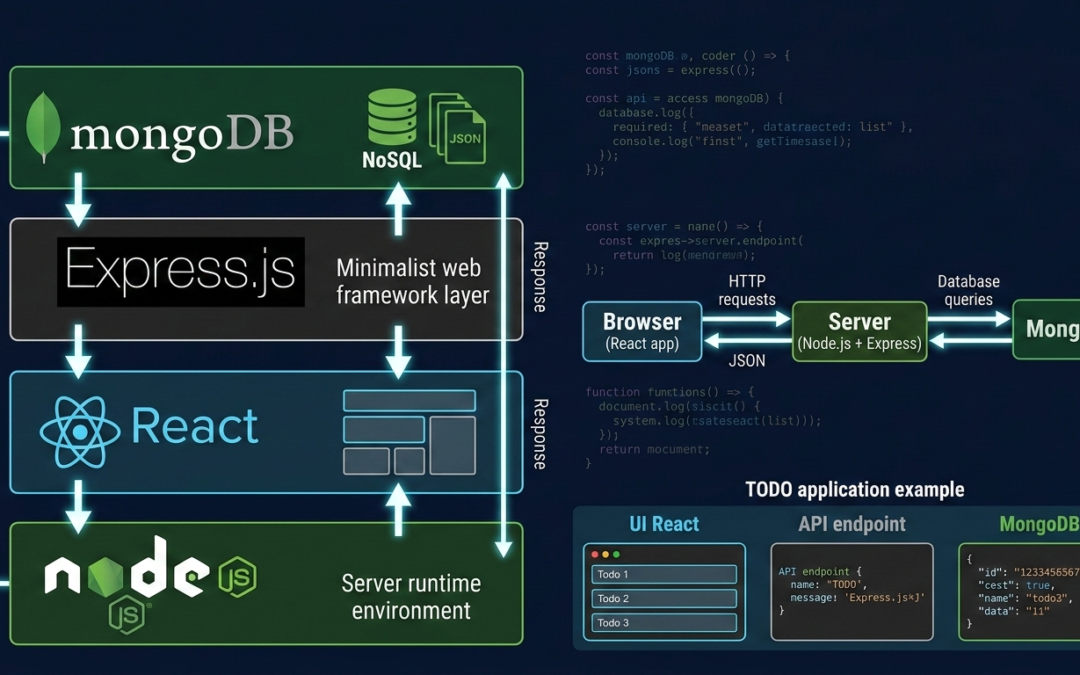Click the Todo 1 list item

point(663,574)
